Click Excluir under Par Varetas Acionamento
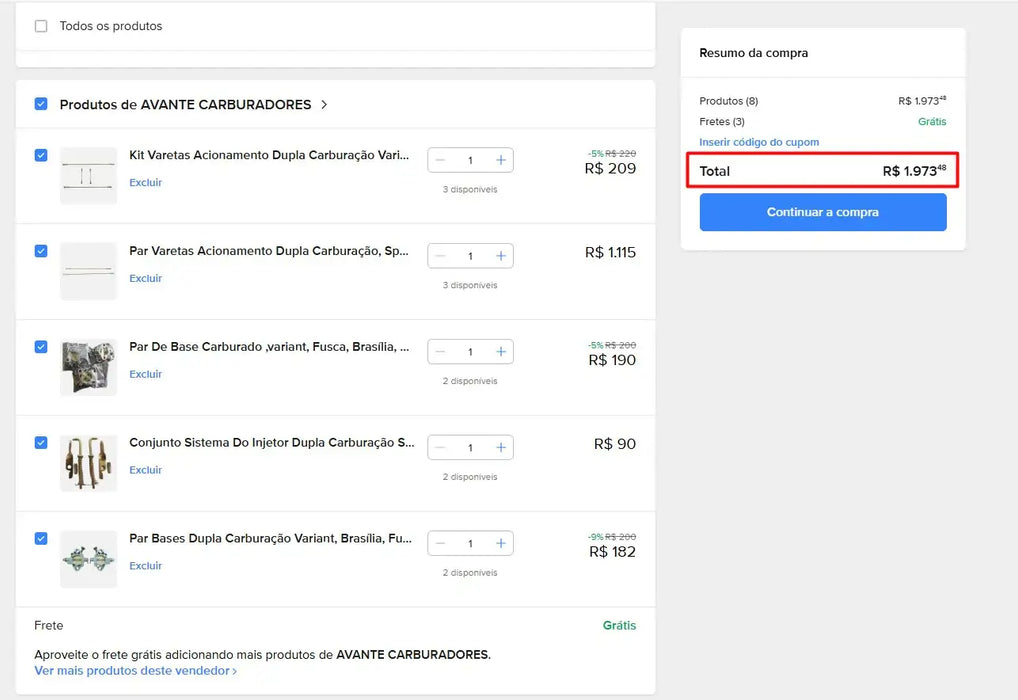This screenshot has width=1018, height=700. [145, 279]
